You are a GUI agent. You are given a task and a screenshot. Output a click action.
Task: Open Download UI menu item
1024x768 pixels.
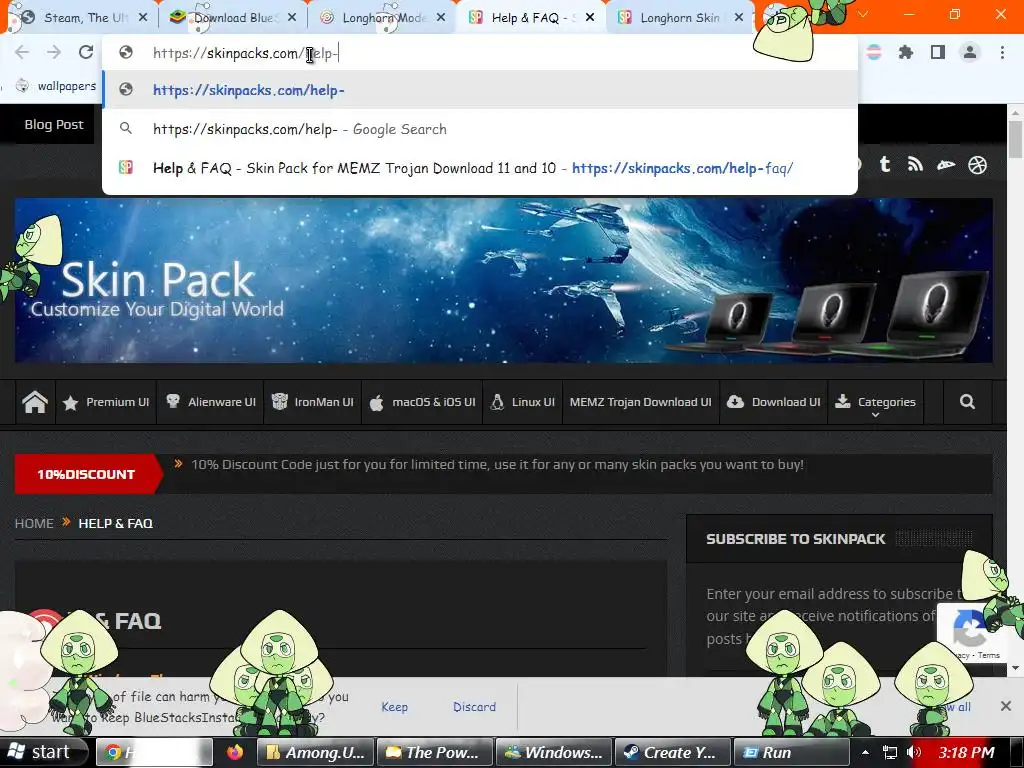(774, 402)
